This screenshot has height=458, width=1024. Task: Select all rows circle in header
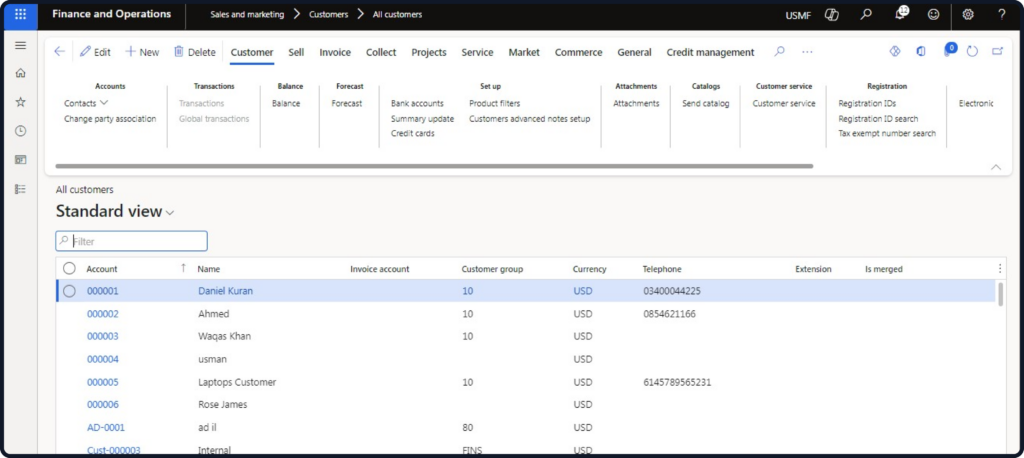click(x=69, y=269)
